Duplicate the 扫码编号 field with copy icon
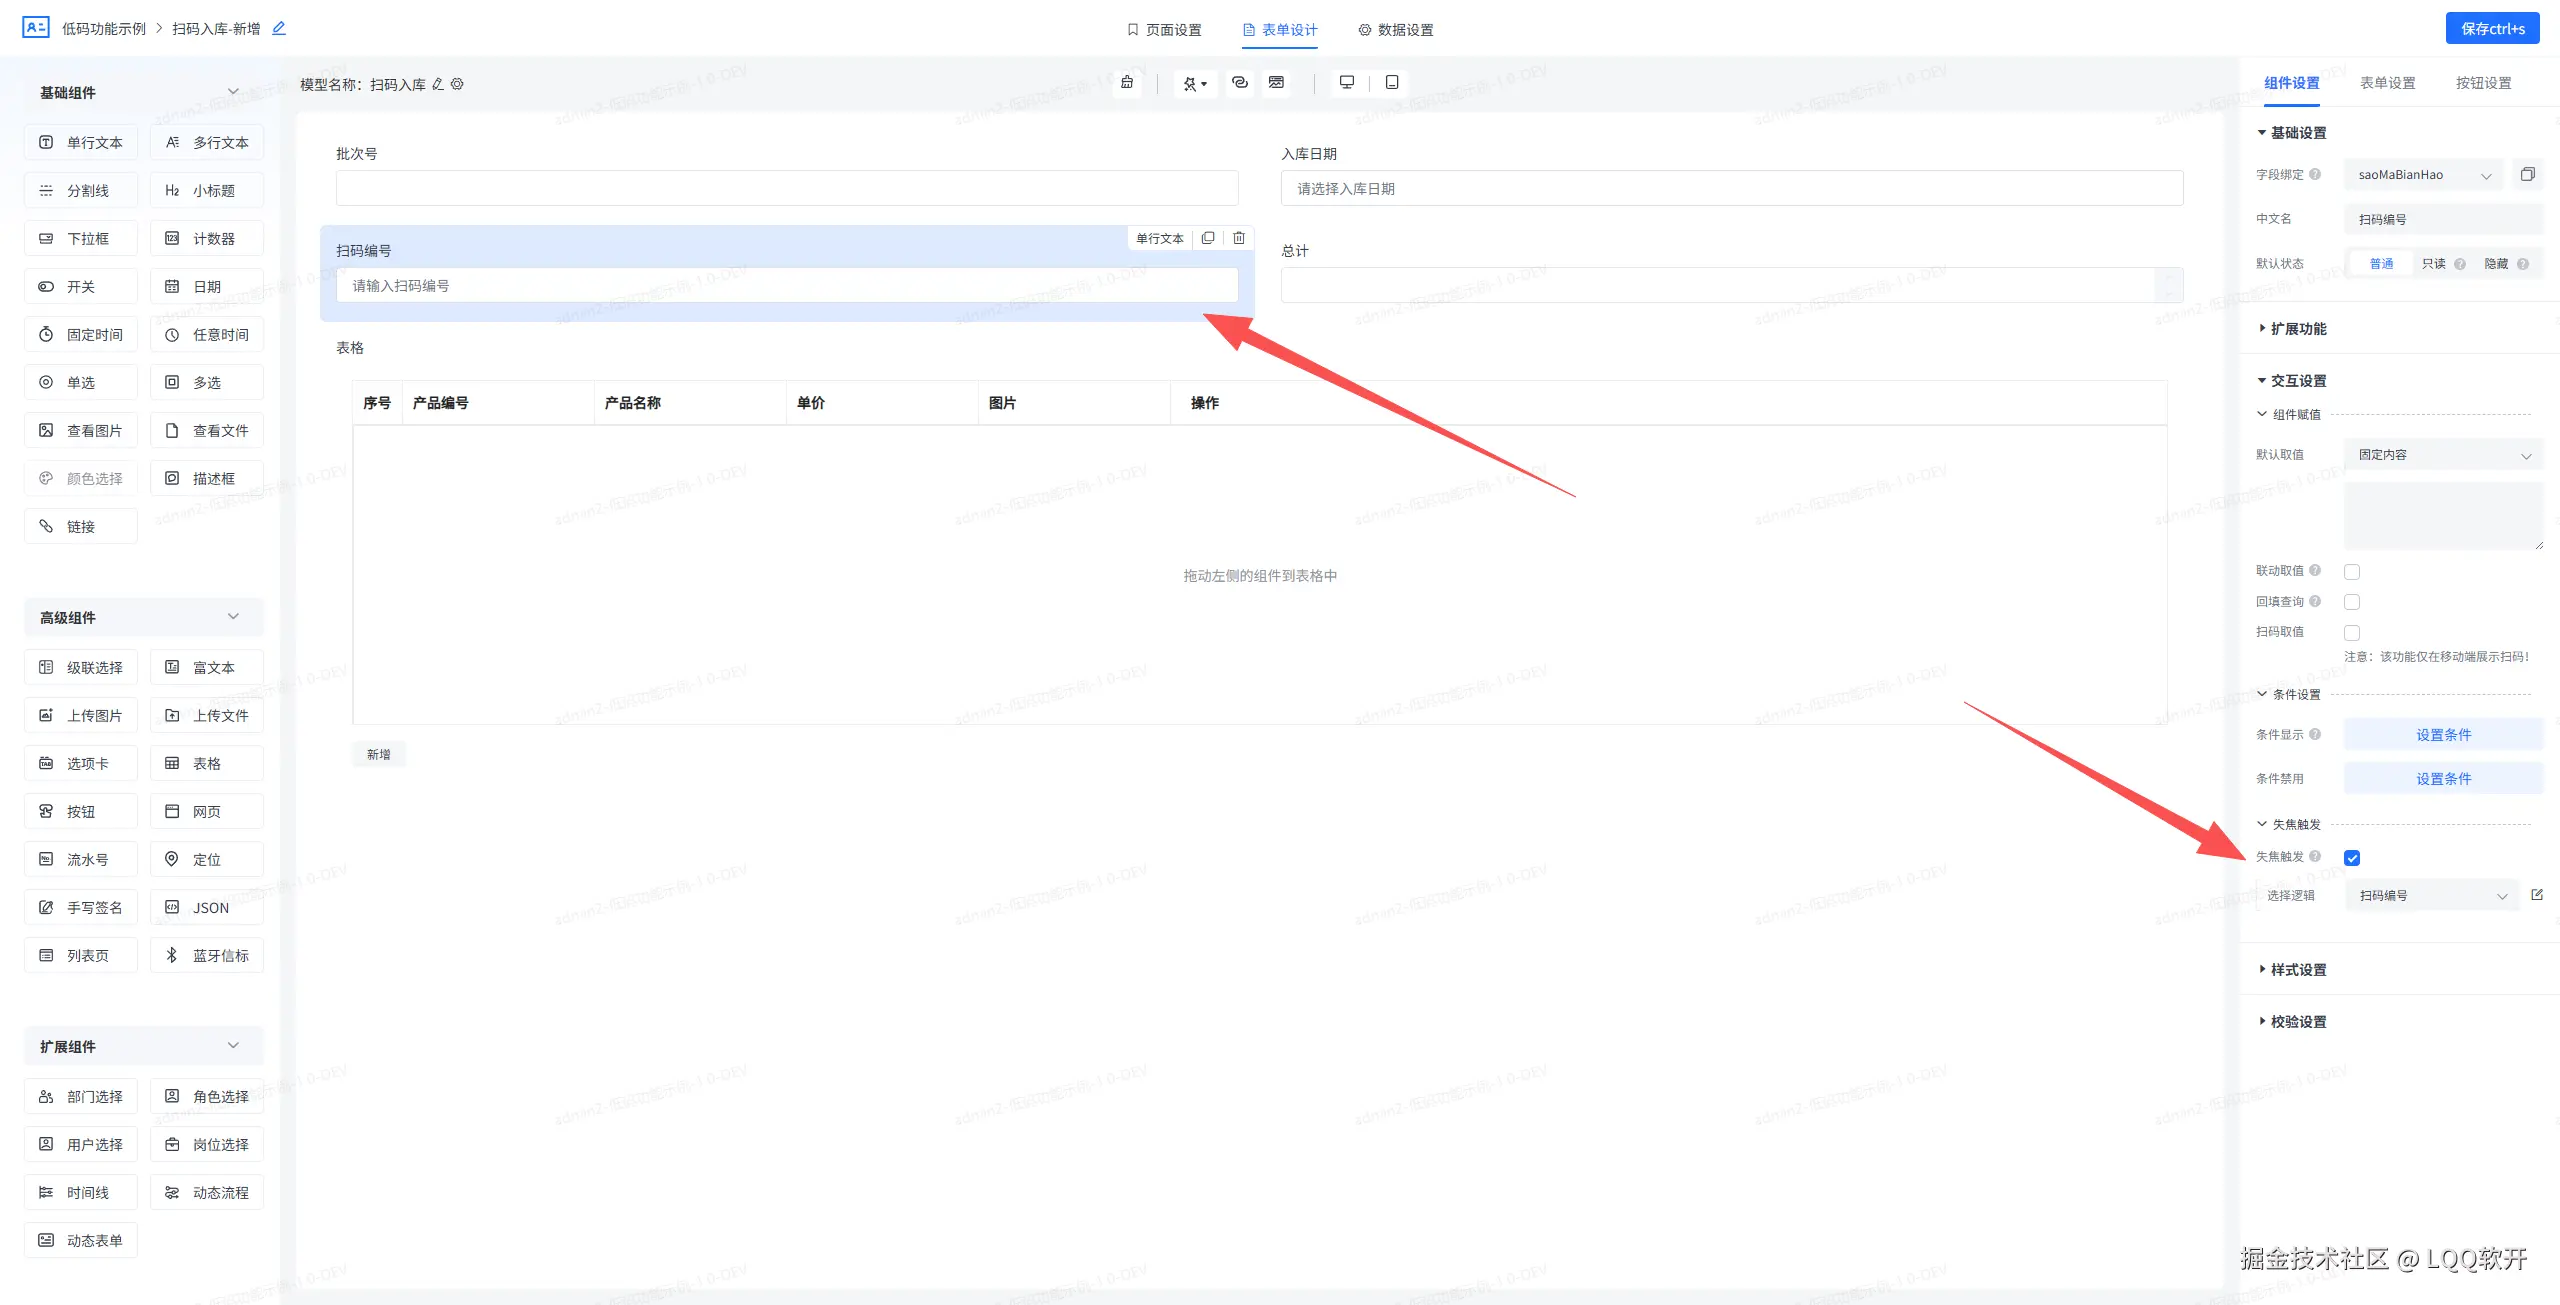 1208,238
